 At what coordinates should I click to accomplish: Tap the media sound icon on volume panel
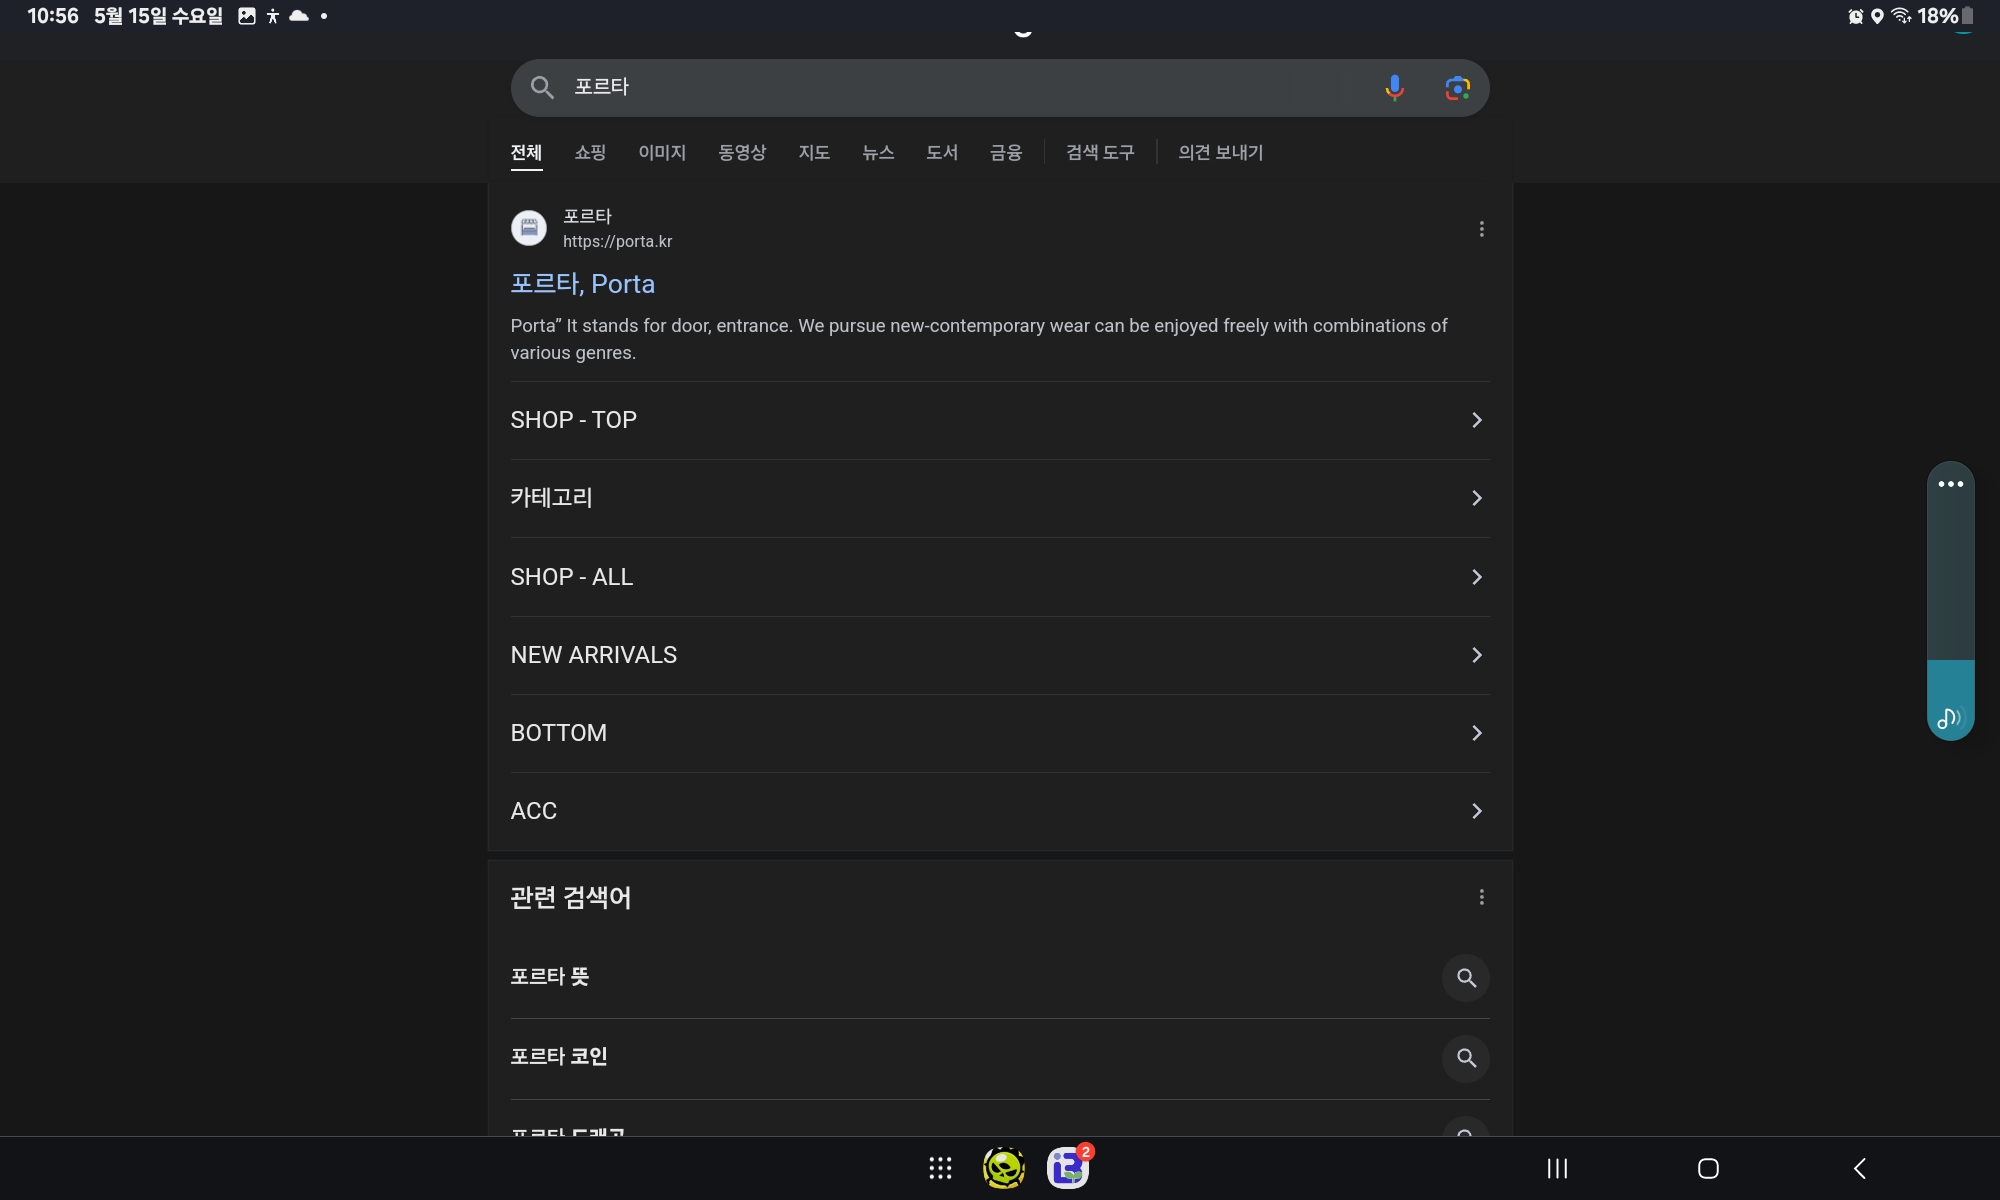(1949, 718)
